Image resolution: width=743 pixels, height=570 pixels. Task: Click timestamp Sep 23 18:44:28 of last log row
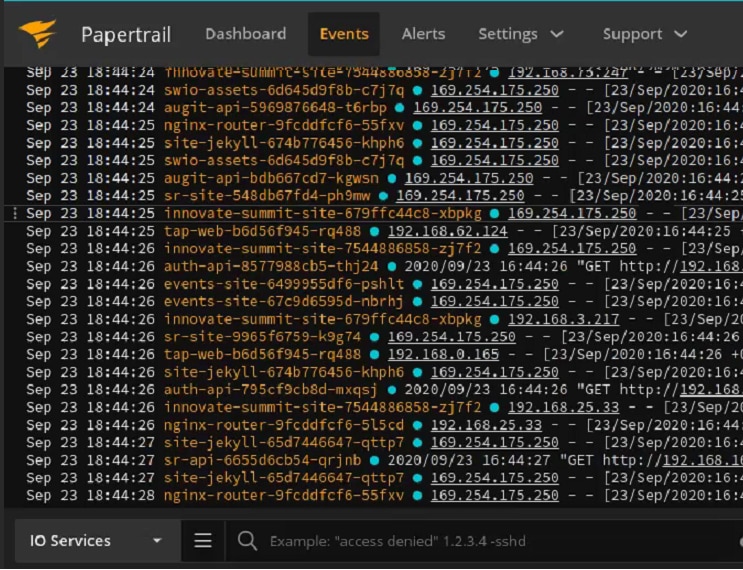click(91, 496)
